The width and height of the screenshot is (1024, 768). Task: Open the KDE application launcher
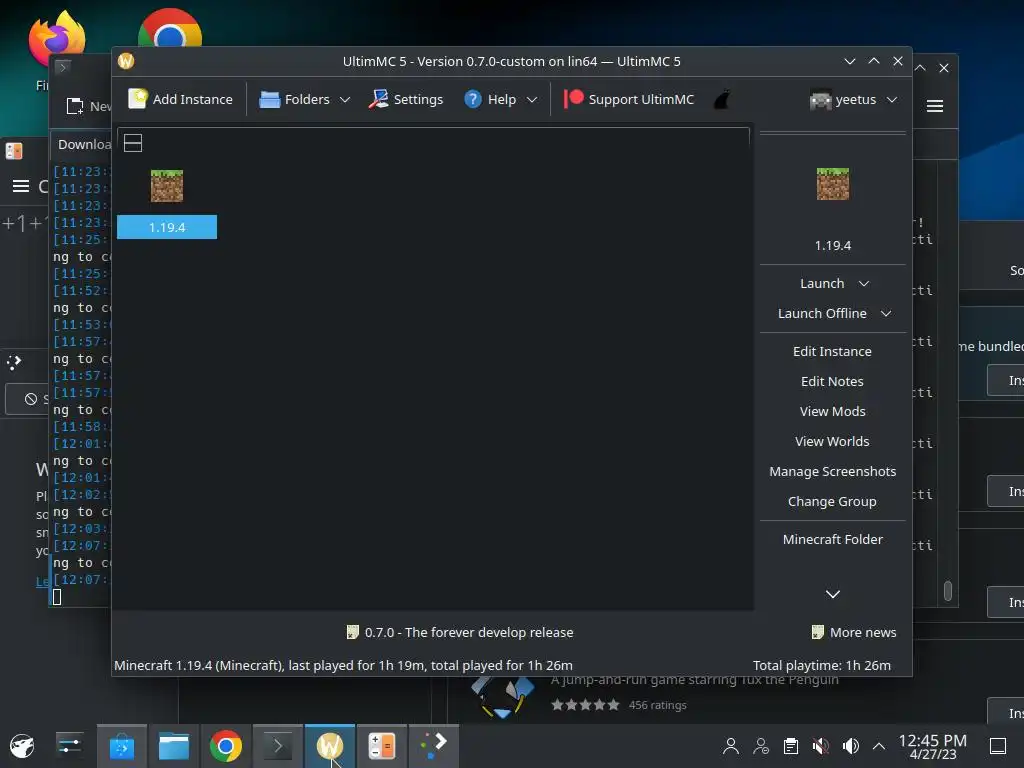[22, 746]
